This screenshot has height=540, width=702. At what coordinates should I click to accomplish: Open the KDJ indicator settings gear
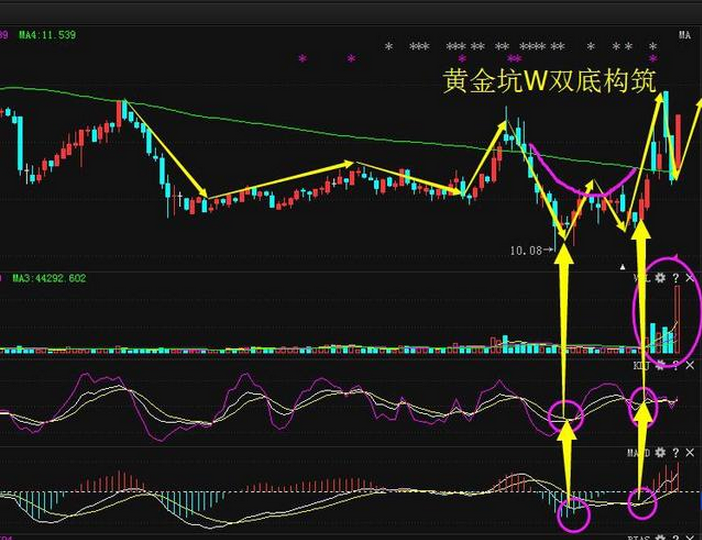point(660,365)
